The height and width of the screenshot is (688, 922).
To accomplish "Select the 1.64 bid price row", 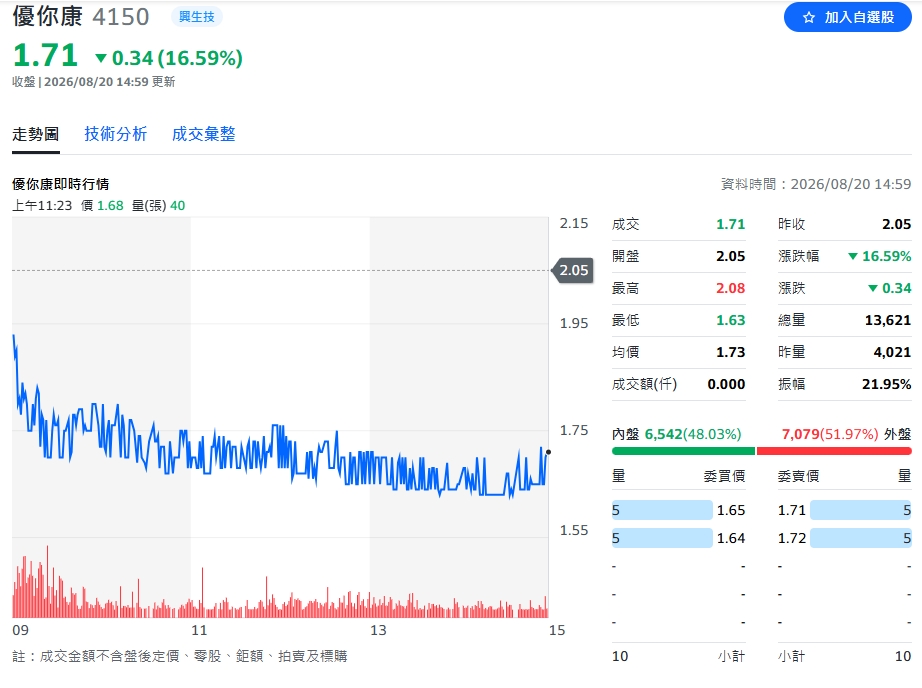I will click(679, 538).
